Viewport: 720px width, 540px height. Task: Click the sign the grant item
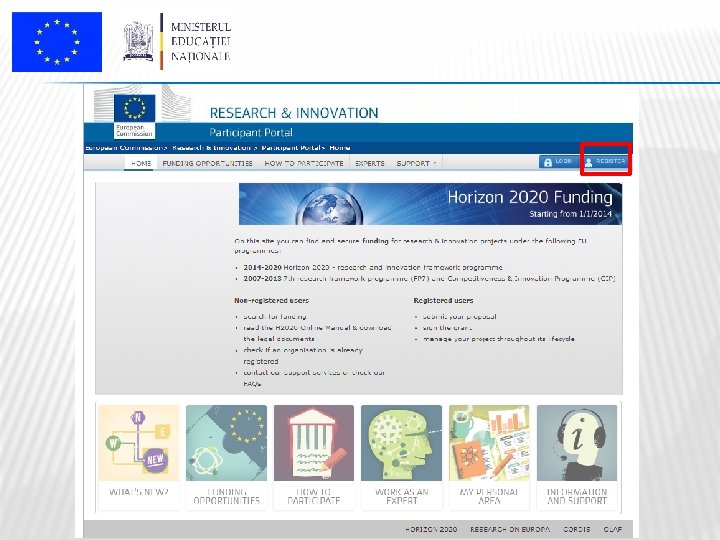pyautogui.click(x=447, y=328)
